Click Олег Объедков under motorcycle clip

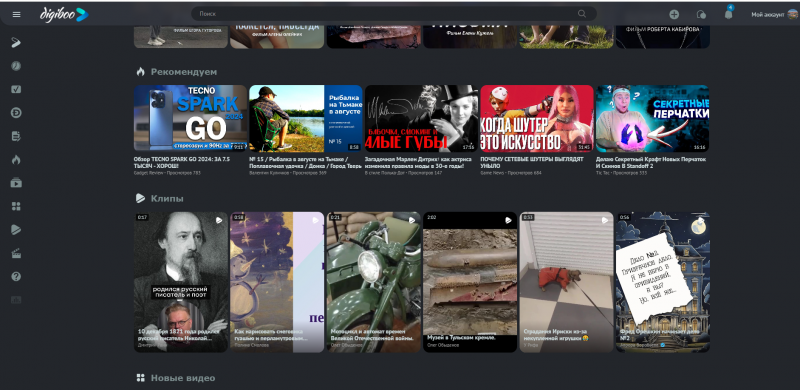pyautogui.click(x=347, y=346)
